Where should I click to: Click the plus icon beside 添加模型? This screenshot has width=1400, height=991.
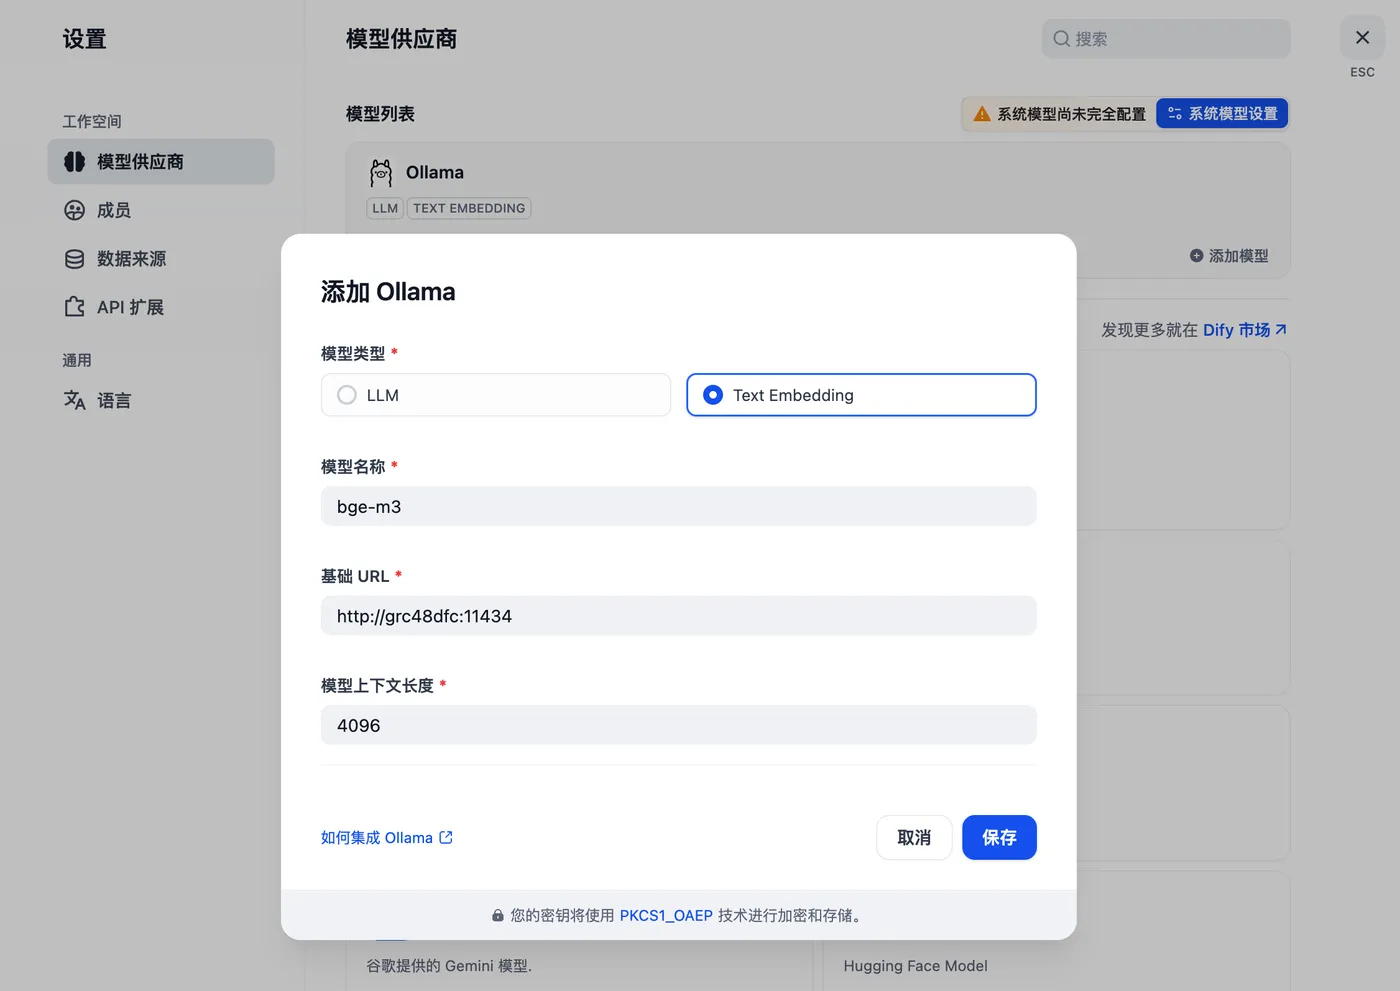(1196, 256)
